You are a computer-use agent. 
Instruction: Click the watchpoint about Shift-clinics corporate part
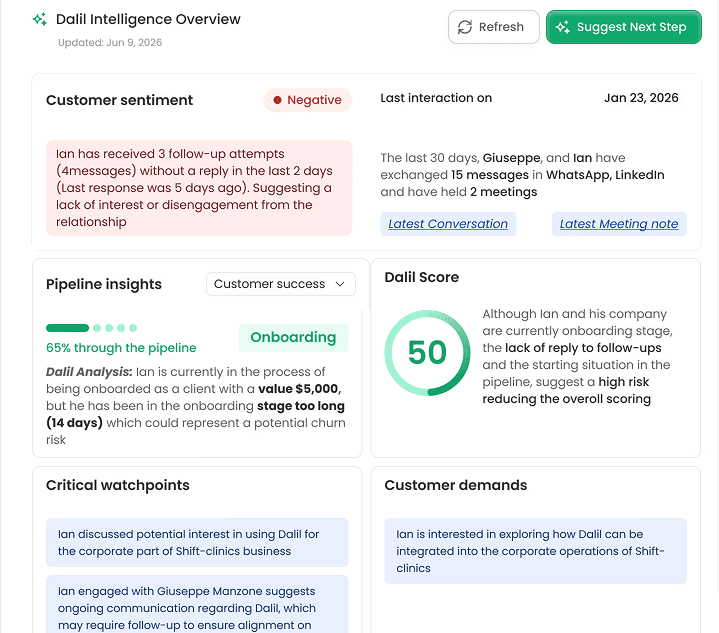pos(197,543)
